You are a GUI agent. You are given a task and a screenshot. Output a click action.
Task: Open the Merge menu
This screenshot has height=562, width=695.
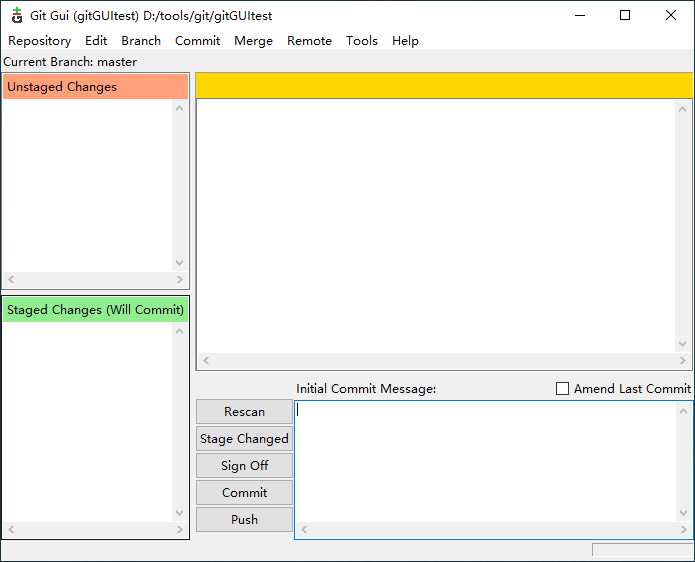coord(253,41)
